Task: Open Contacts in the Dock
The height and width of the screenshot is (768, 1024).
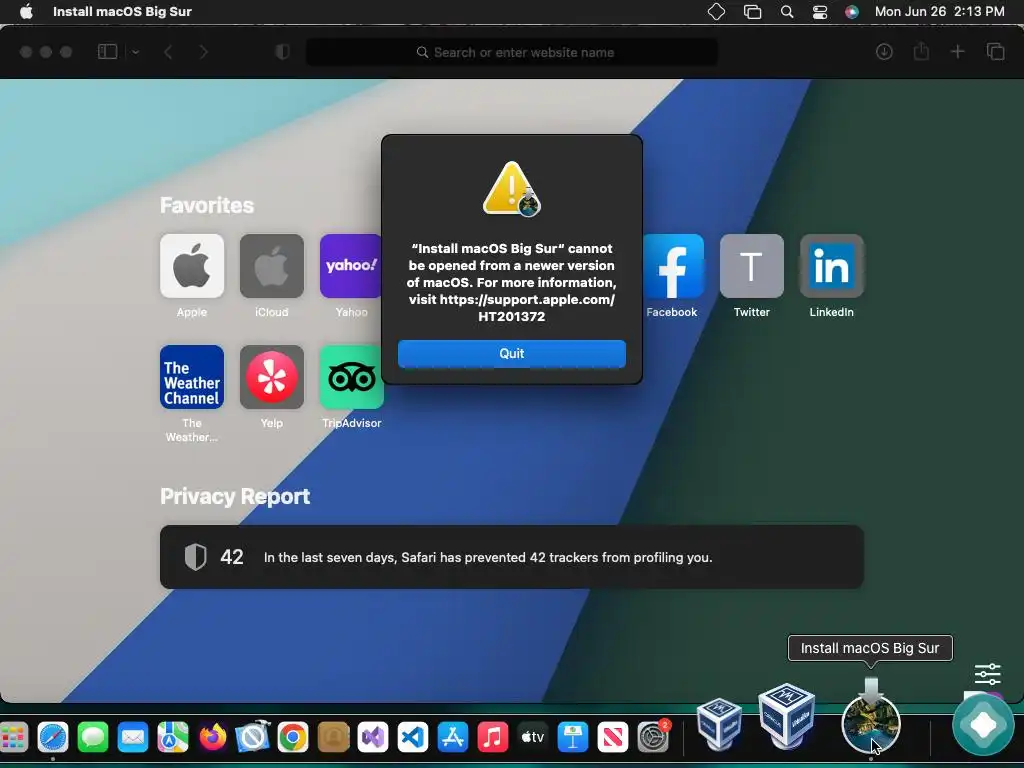Action: tap(333, 738)
